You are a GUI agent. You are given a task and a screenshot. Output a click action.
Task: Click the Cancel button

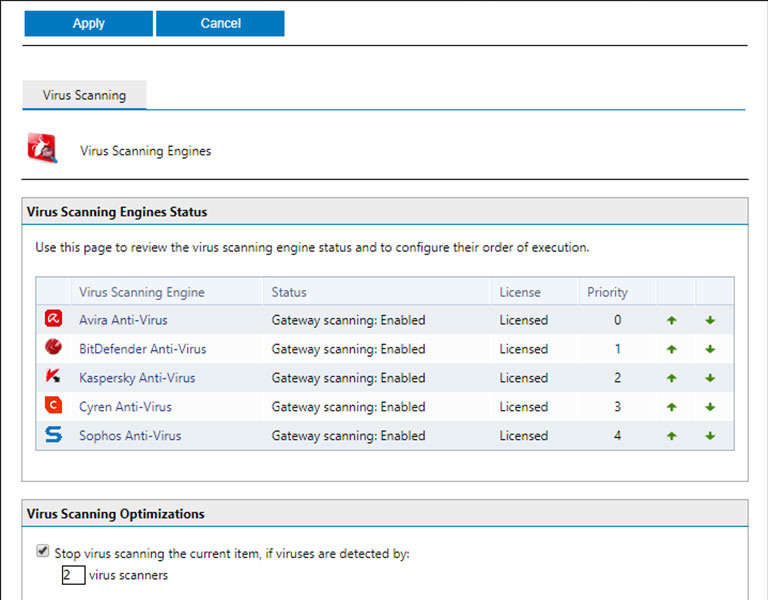coord(220,24)
